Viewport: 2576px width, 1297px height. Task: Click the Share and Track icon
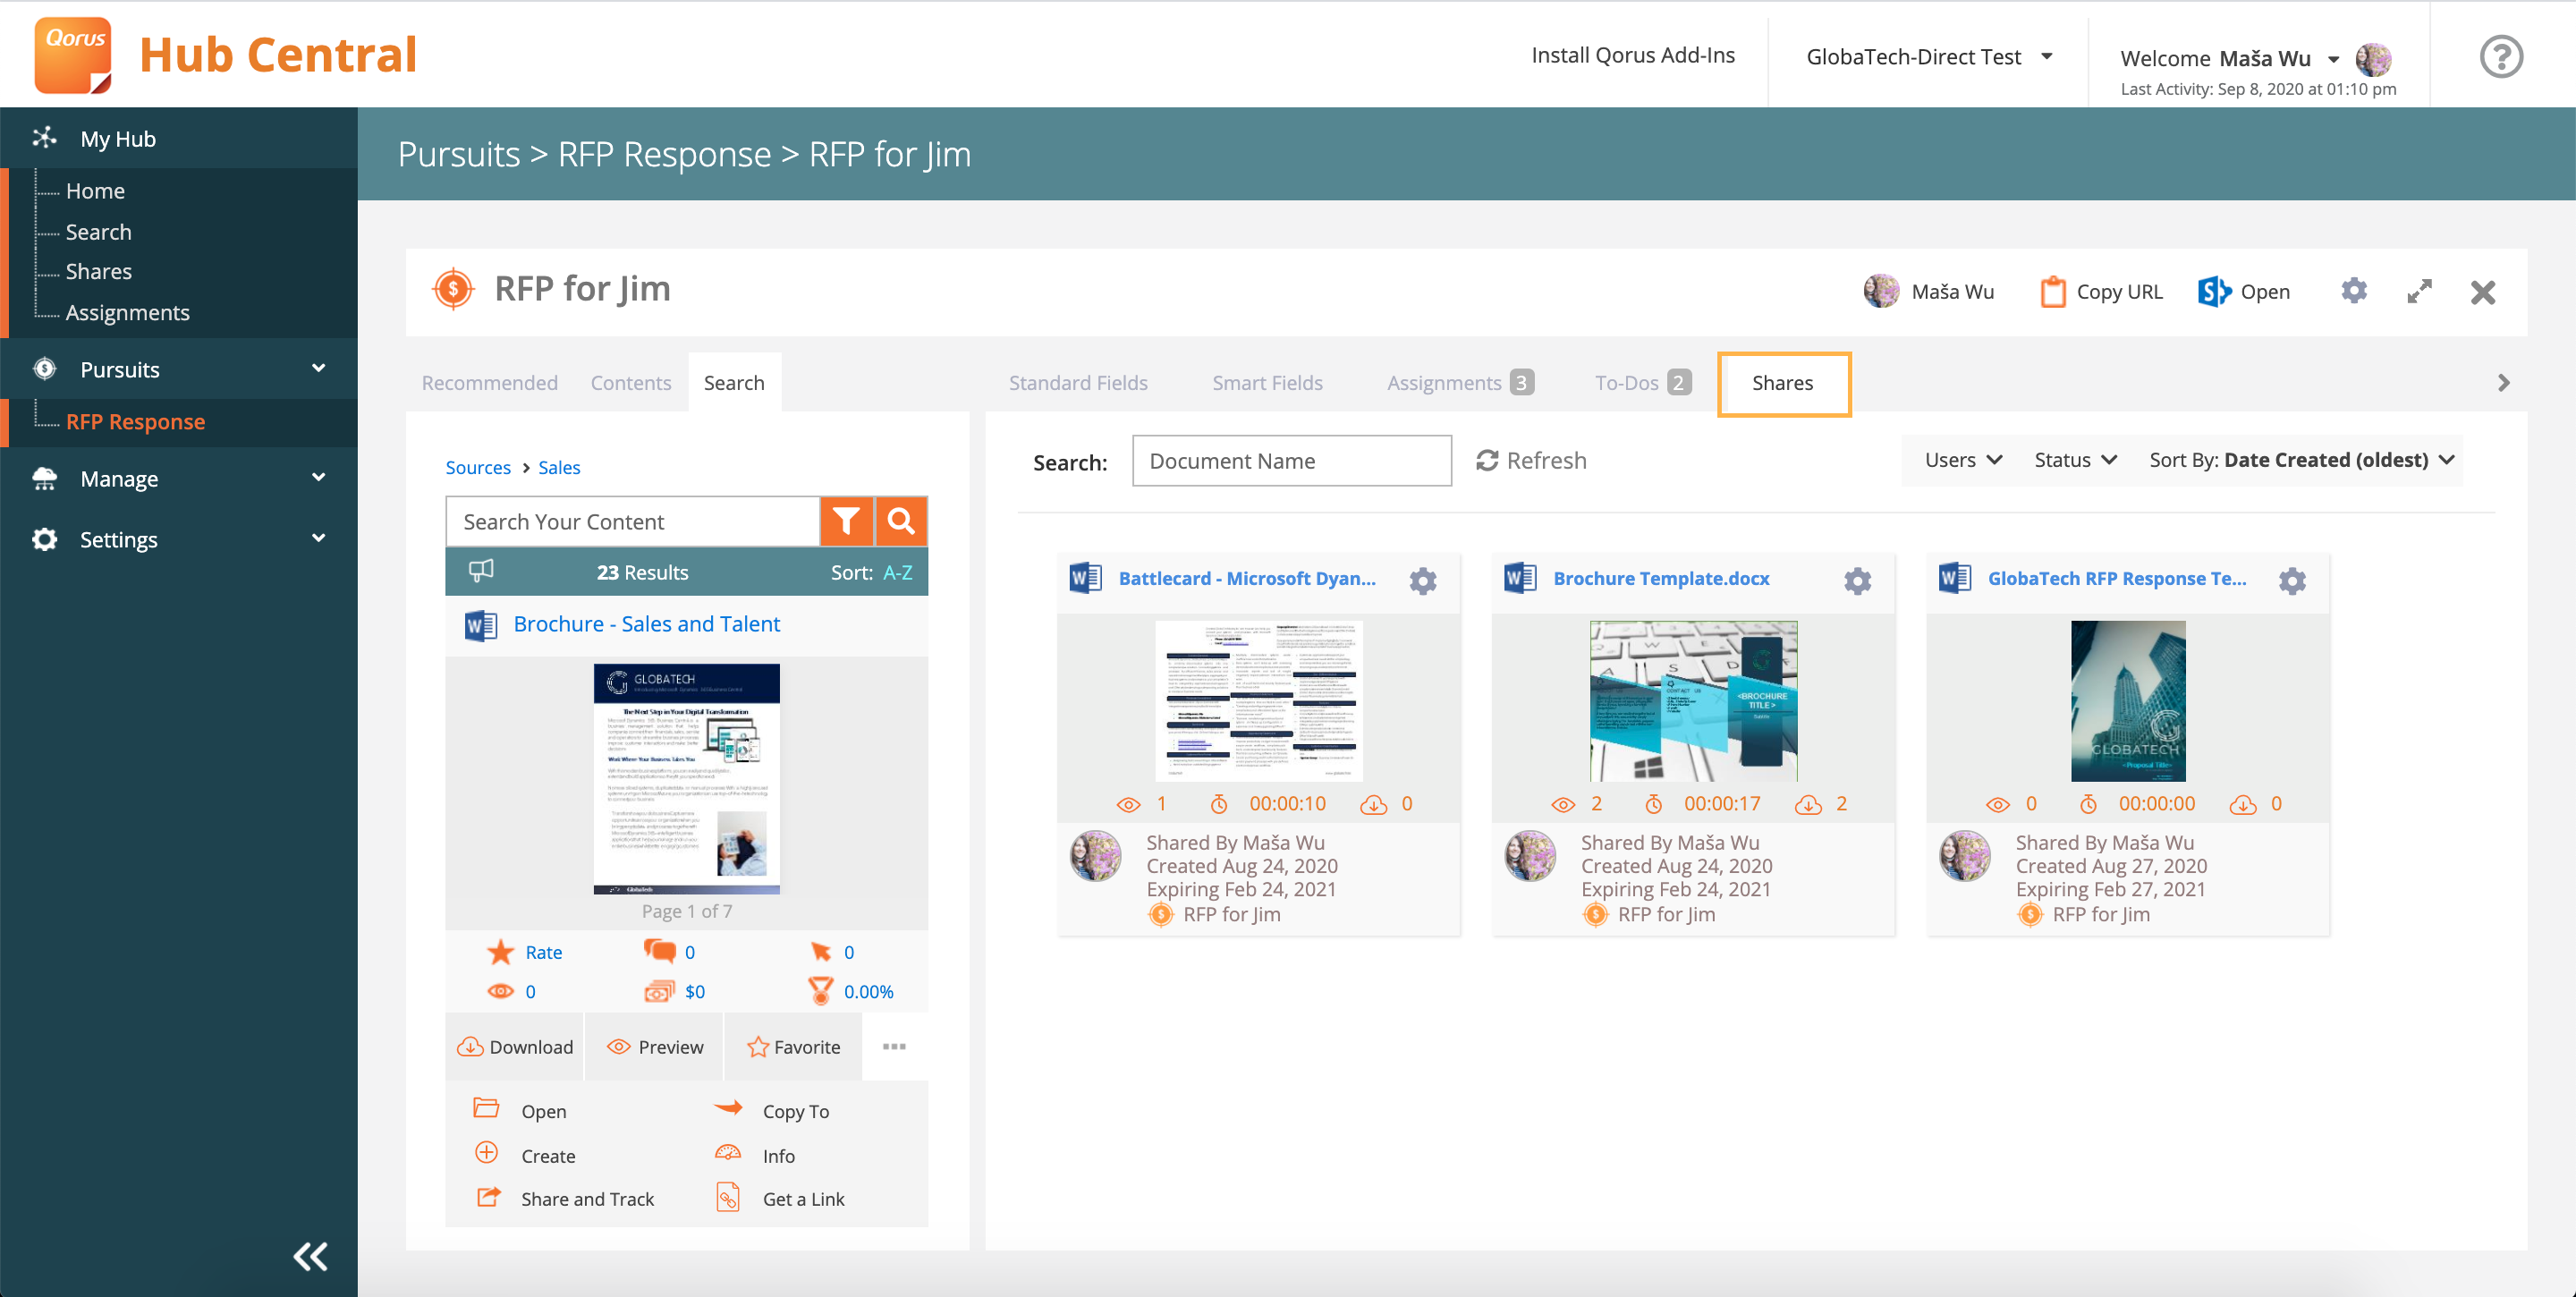point(488,1197)
